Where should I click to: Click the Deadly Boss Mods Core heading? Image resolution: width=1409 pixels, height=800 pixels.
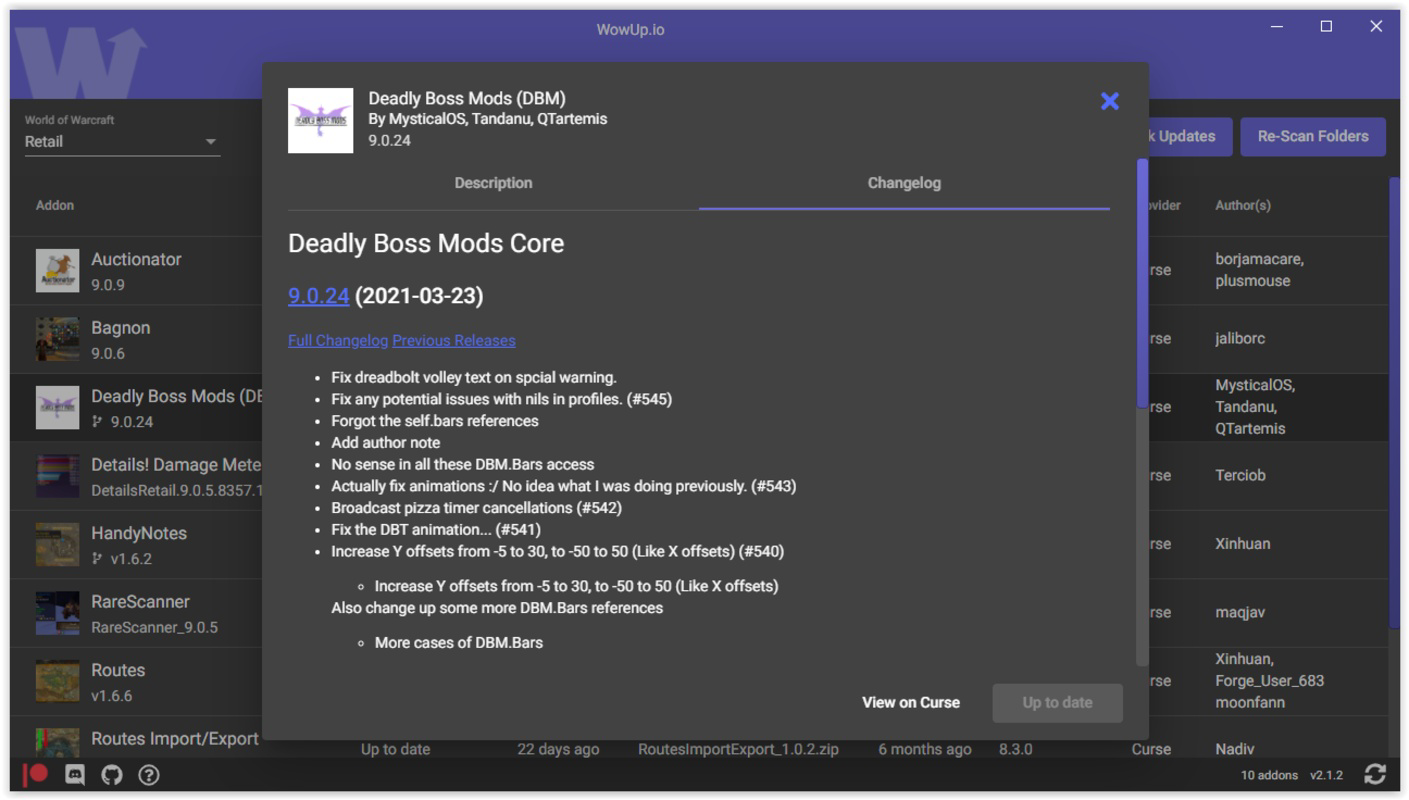pos(426,244)
